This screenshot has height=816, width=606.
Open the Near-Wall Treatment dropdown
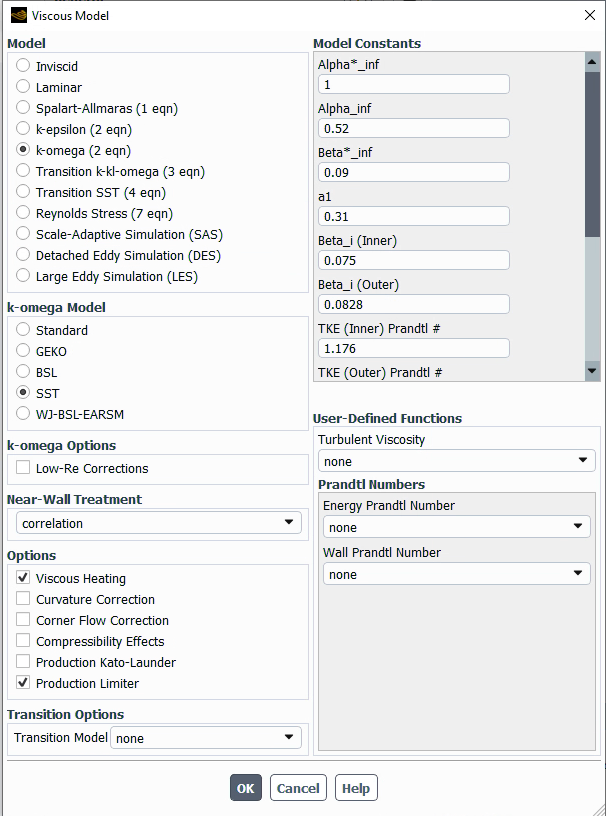pos(159,523)
